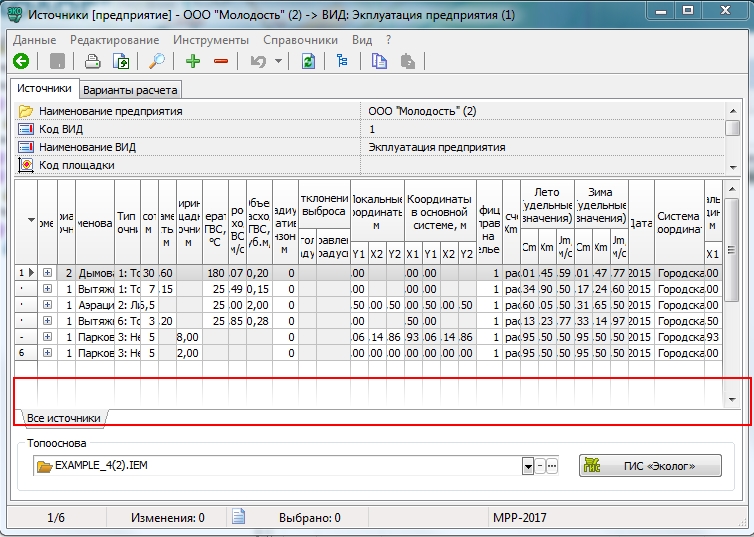The height and width of the screenshot is (537, 754).
Task: Select the Эксплуатация предприятия value cell
Action: pyautogui.click(x=542, y=147)
